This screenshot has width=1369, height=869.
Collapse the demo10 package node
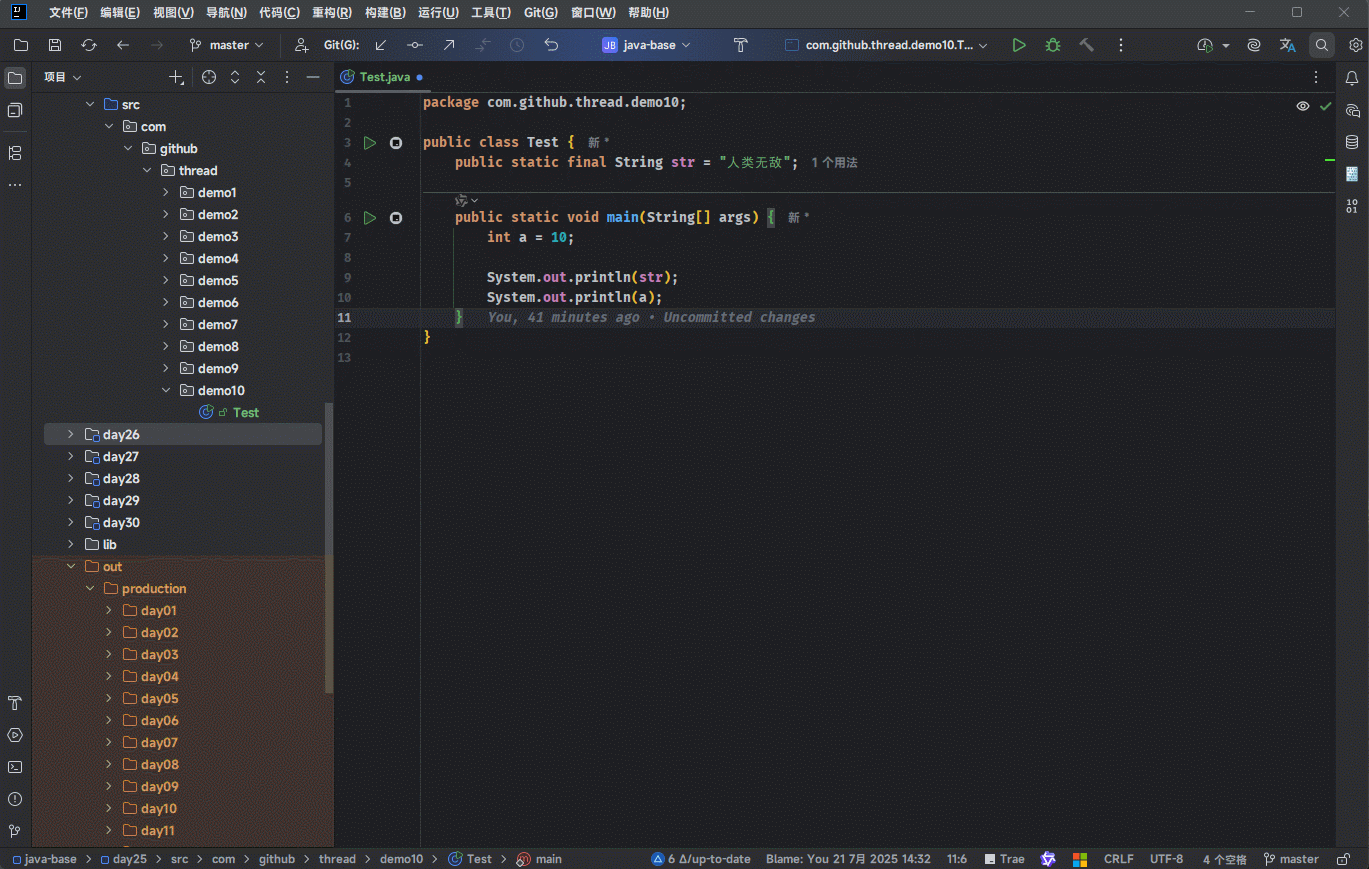click(166, 390)
